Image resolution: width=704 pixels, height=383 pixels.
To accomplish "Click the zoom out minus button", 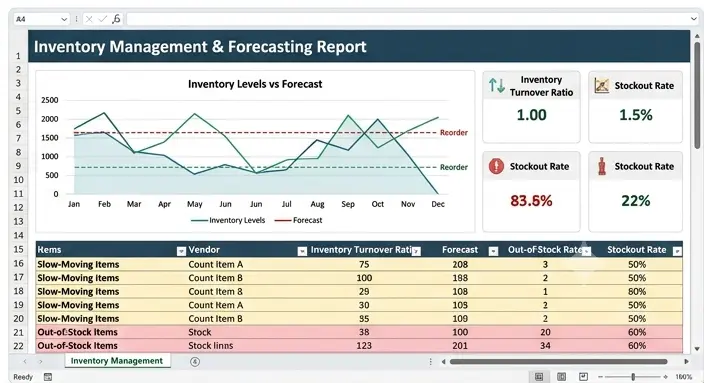I will (600, 377).
